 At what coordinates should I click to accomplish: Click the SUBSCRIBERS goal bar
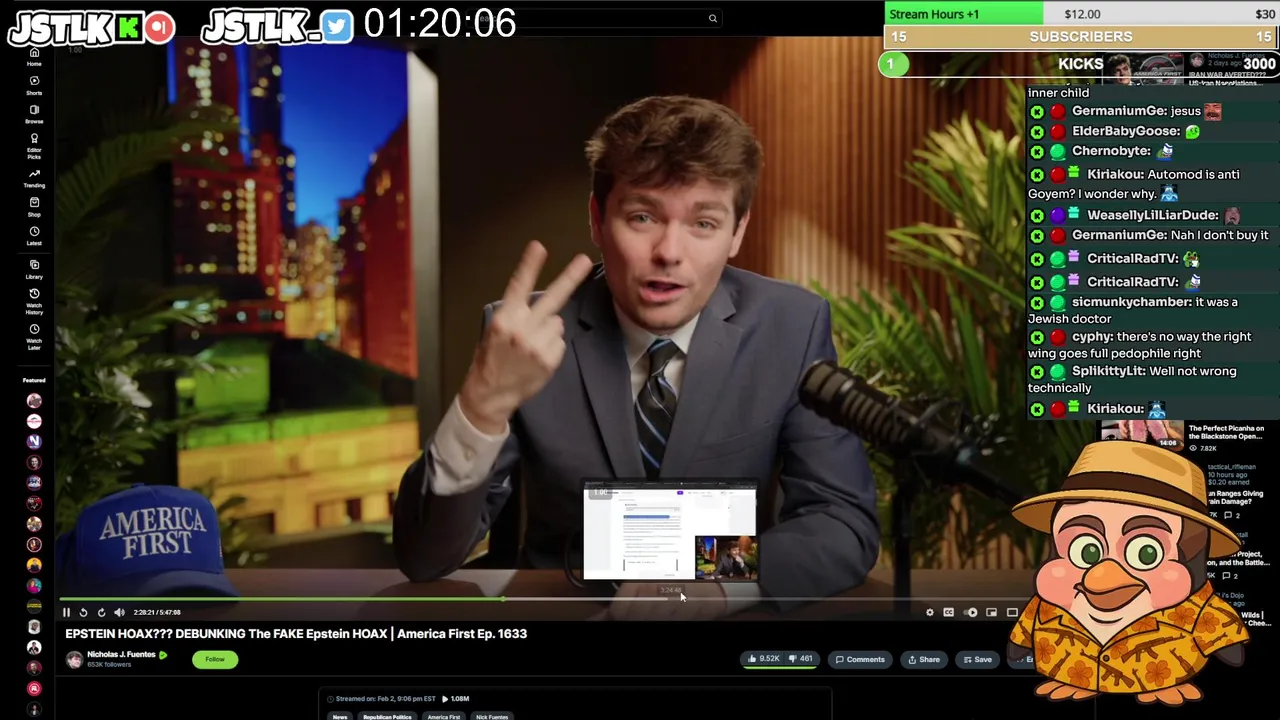1081,37
